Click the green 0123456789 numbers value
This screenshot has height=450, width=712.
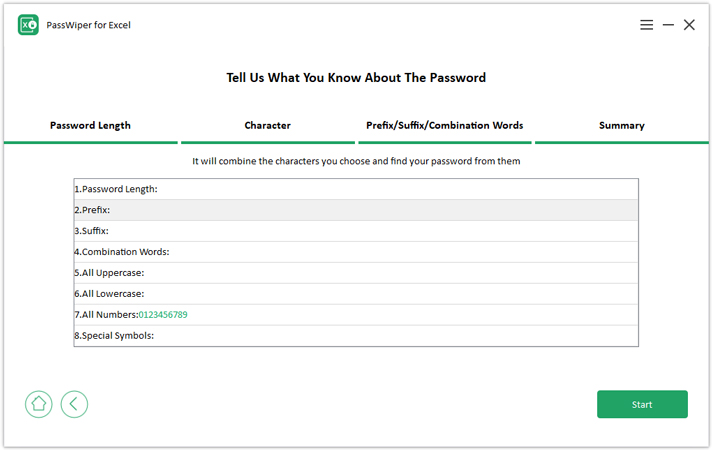coord(163,315)
